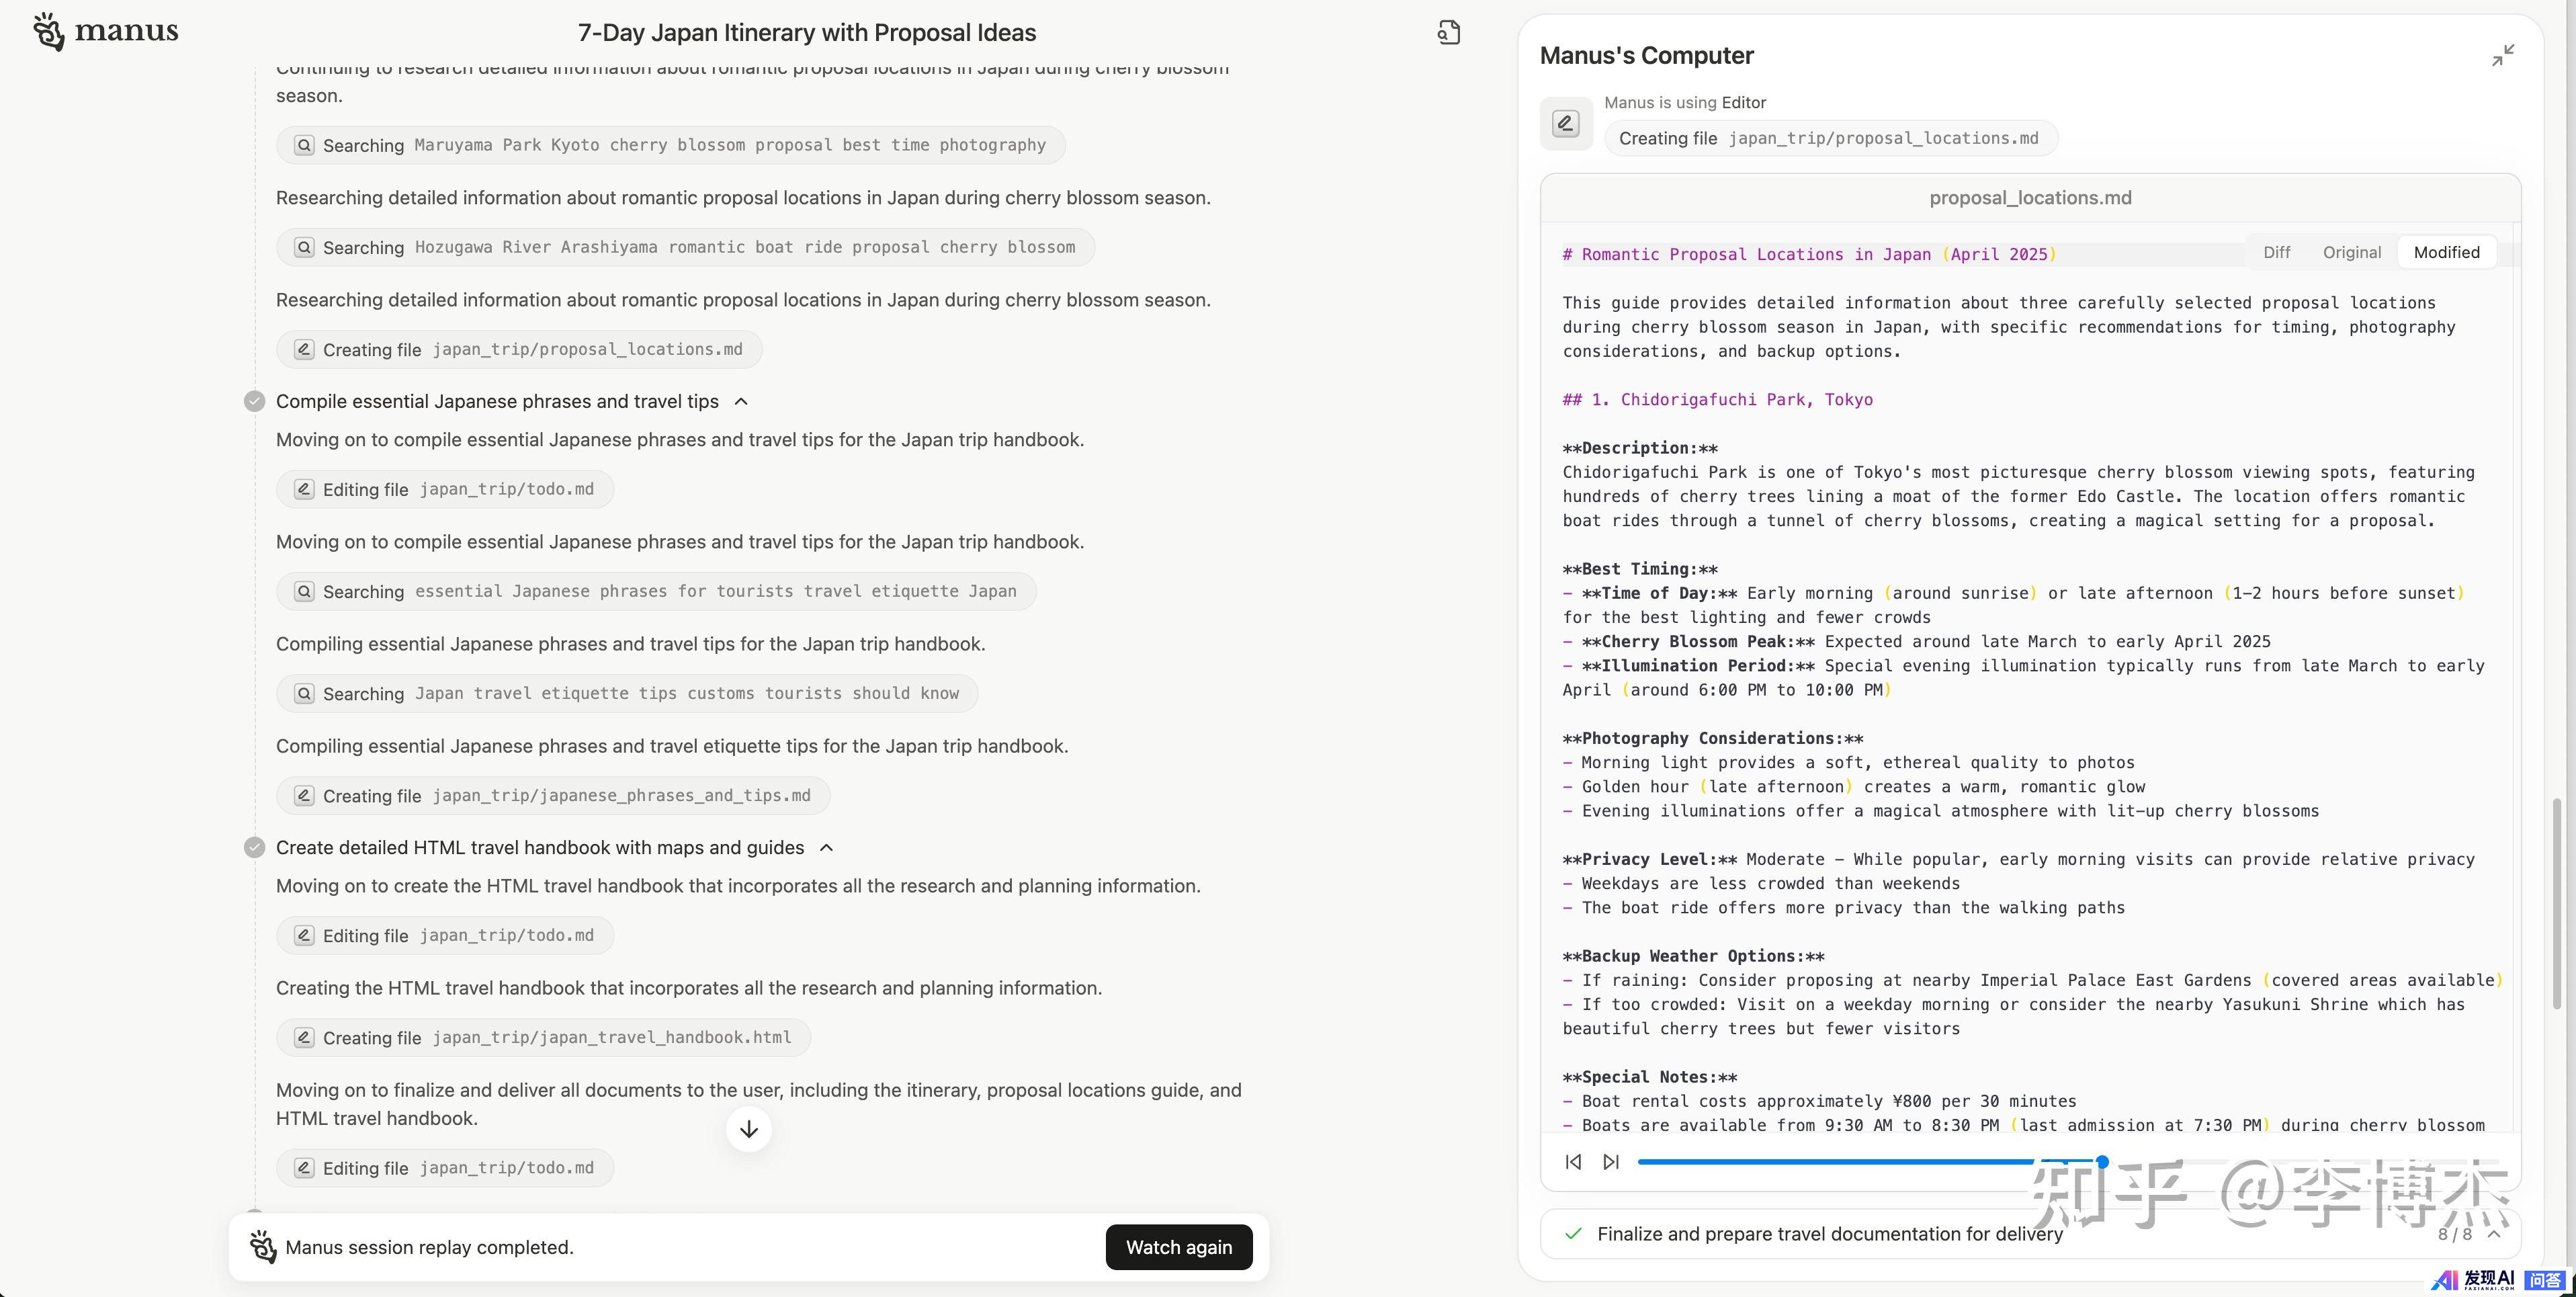Collapse Compile essential Japanese phrases section

tap(741, 402)
